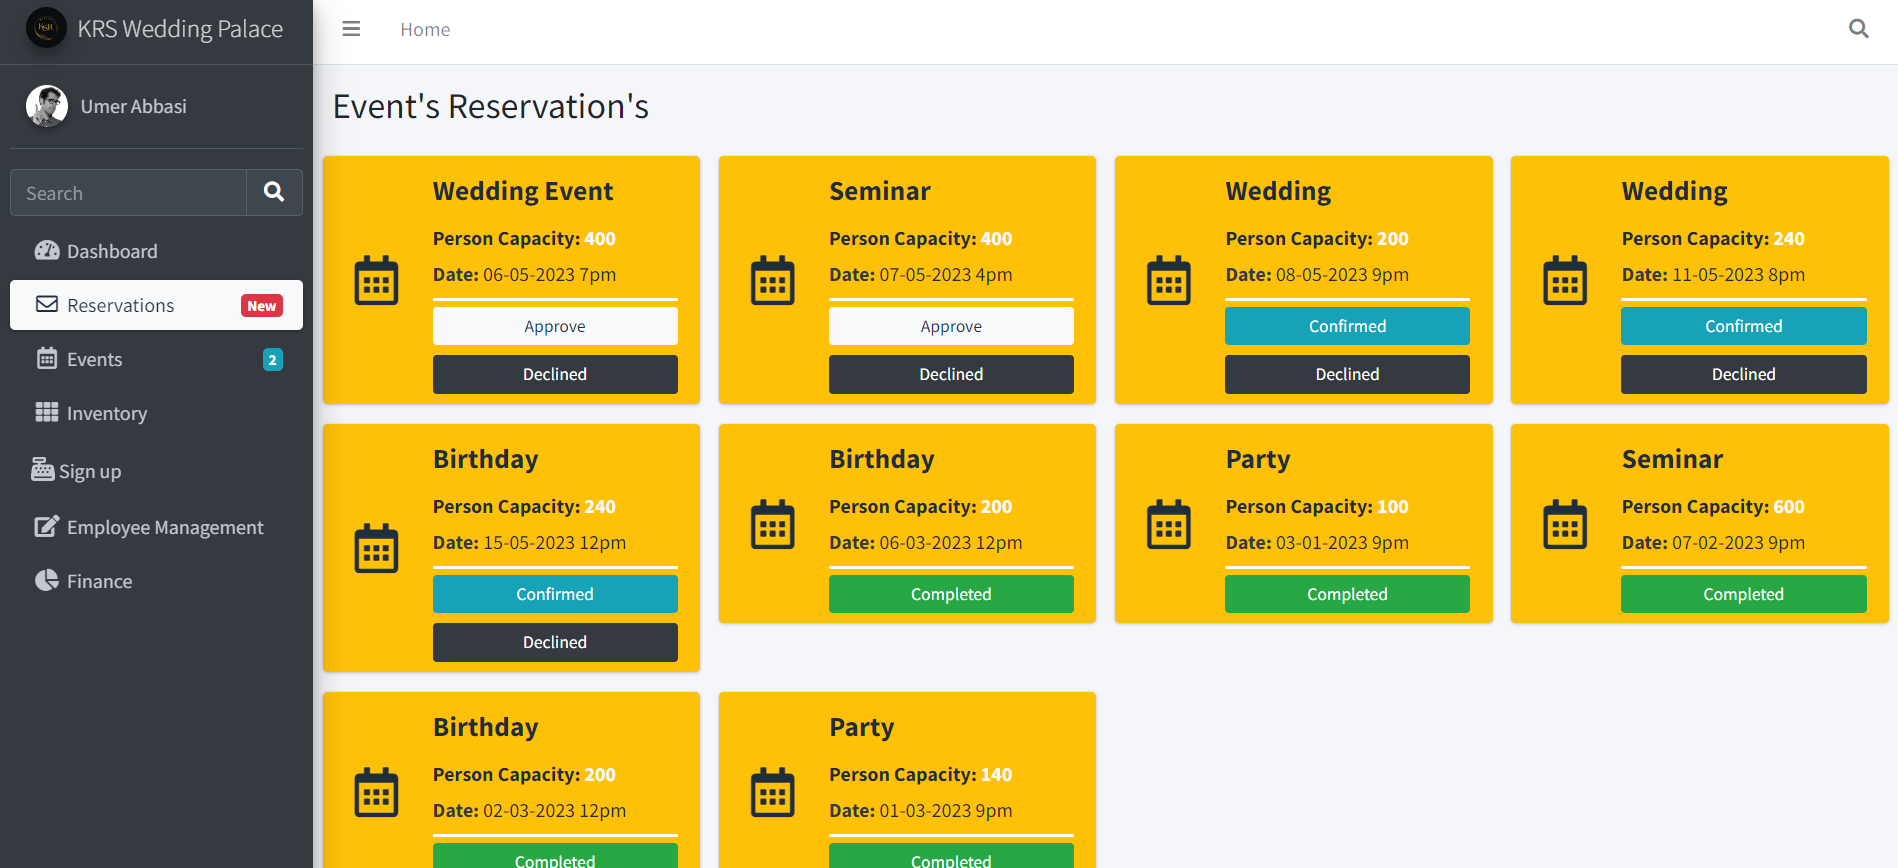
Task: Focus the sidebar Search input field
Action: 128,193
